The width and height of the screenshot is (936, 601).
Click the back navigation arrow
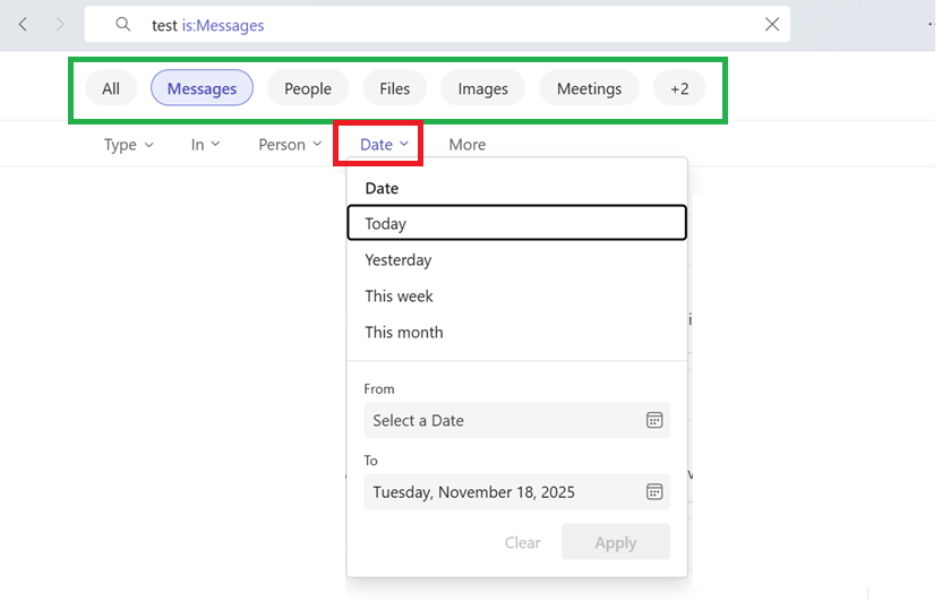coord(23,24)
